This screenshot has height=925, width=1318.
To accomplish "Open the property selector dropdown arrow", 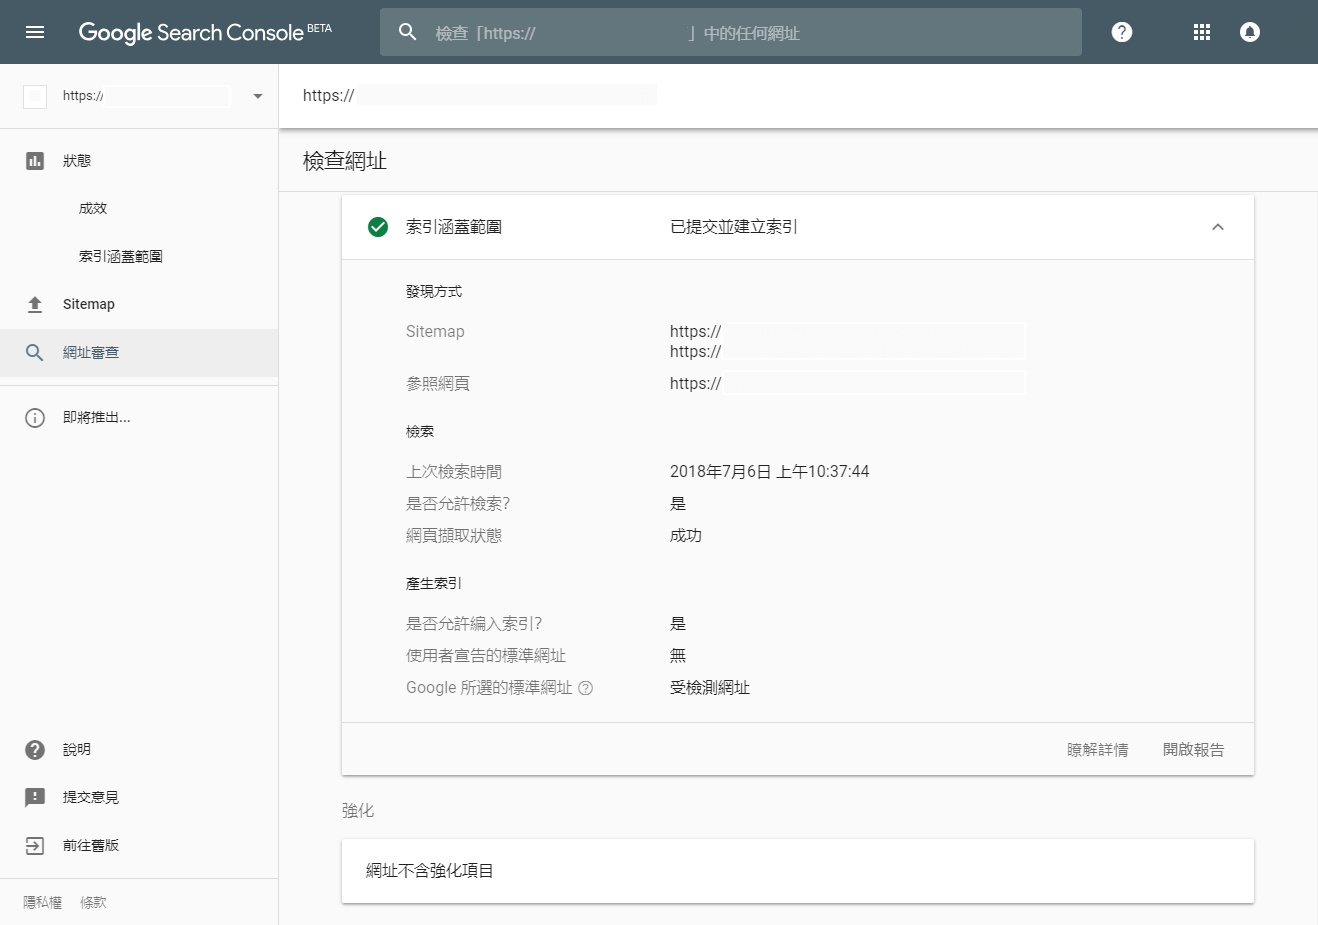I will coord(258,96).
